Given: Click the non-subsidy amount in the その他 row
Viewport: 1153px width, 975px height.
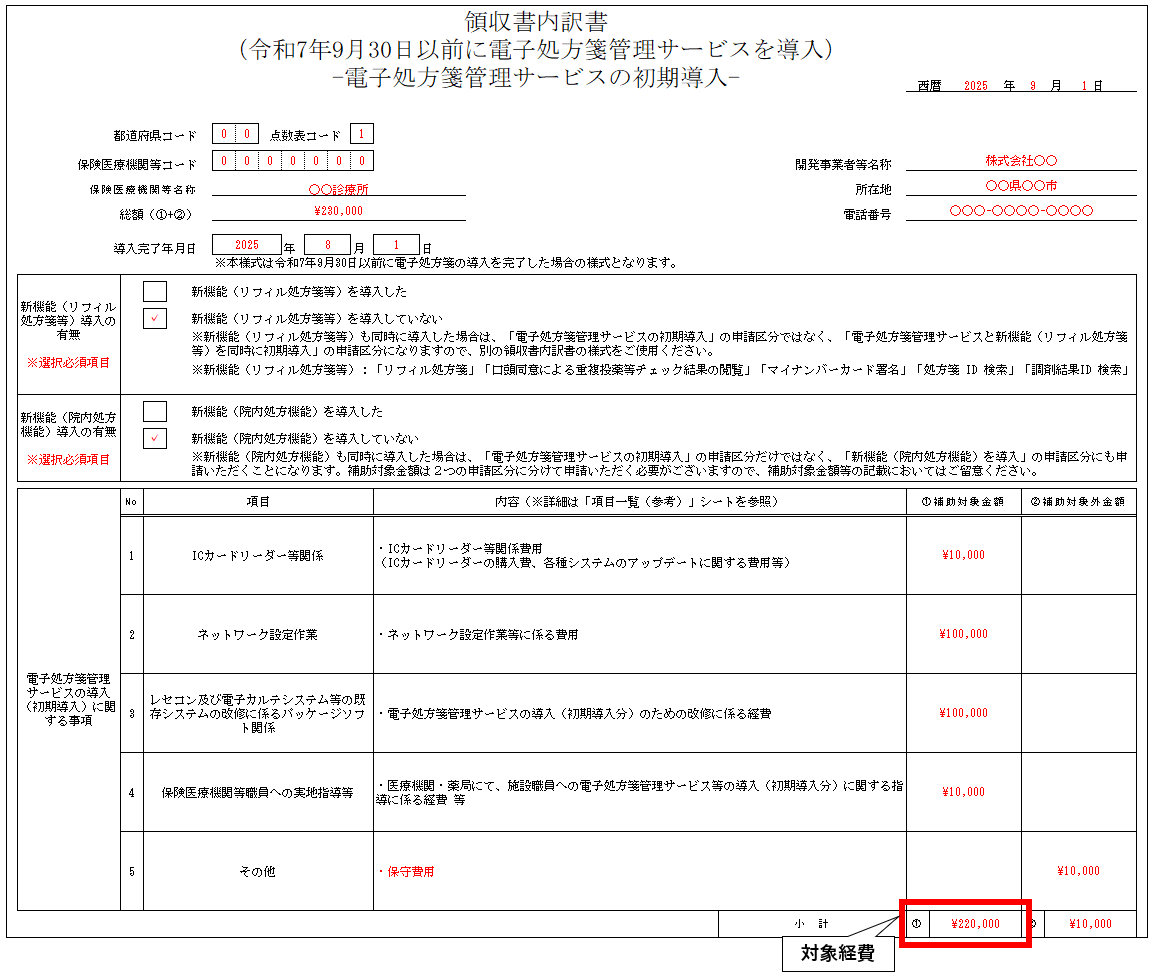Looking at the screenshot, I should click(1078, 871).
